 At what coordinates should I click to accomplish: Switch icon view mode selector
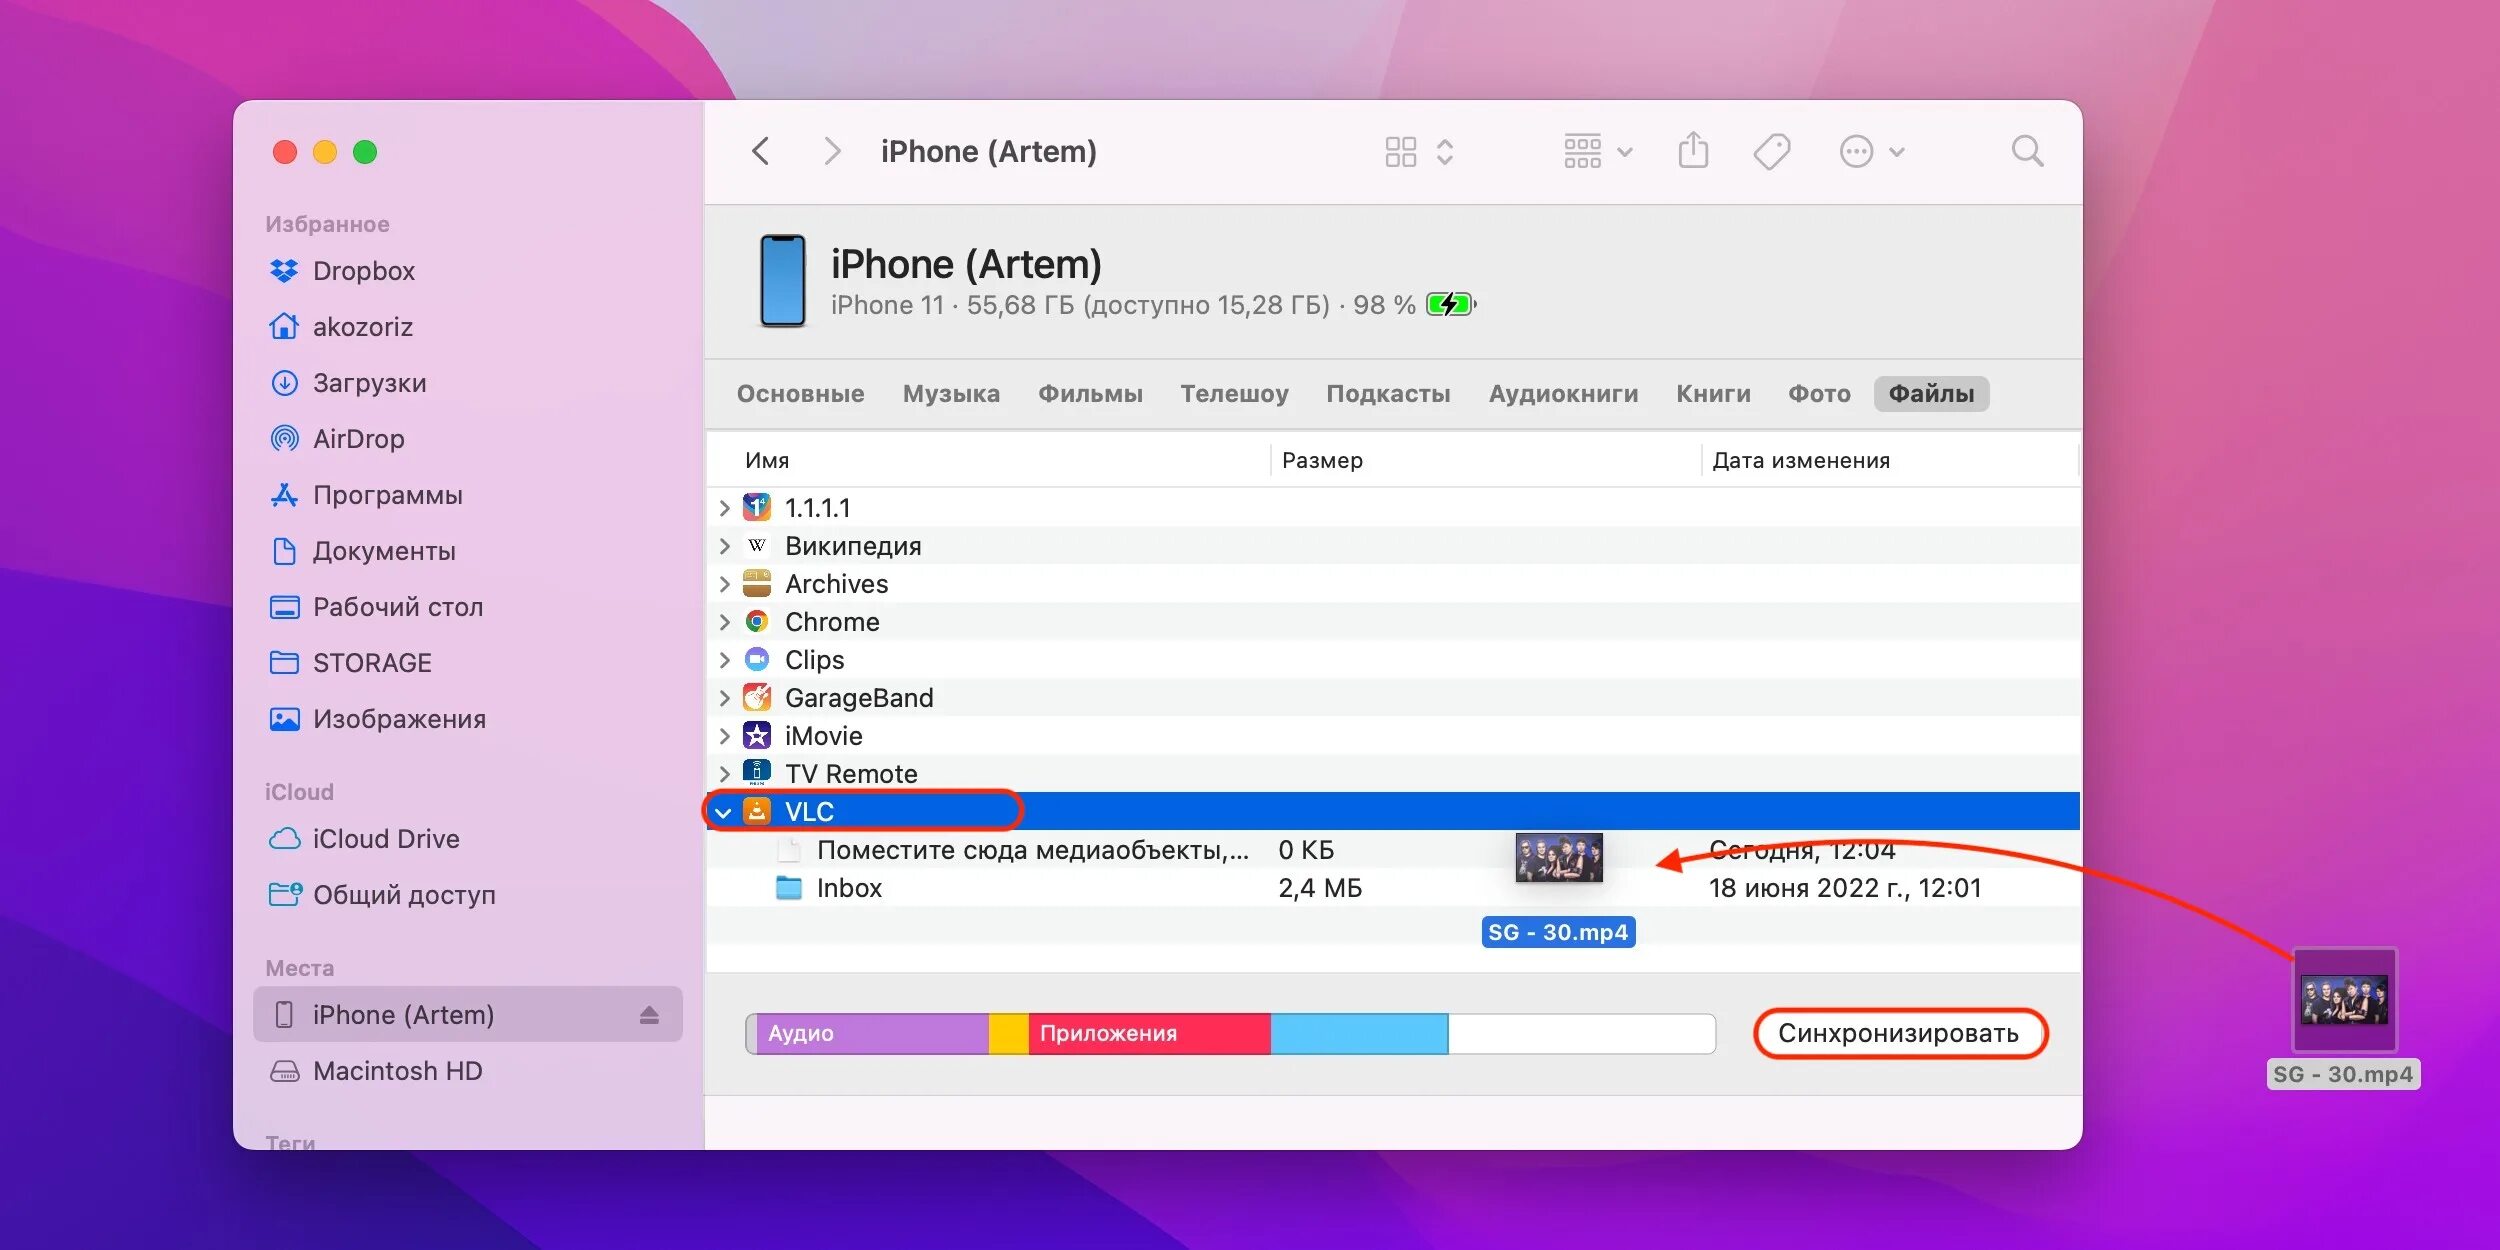1418,152
